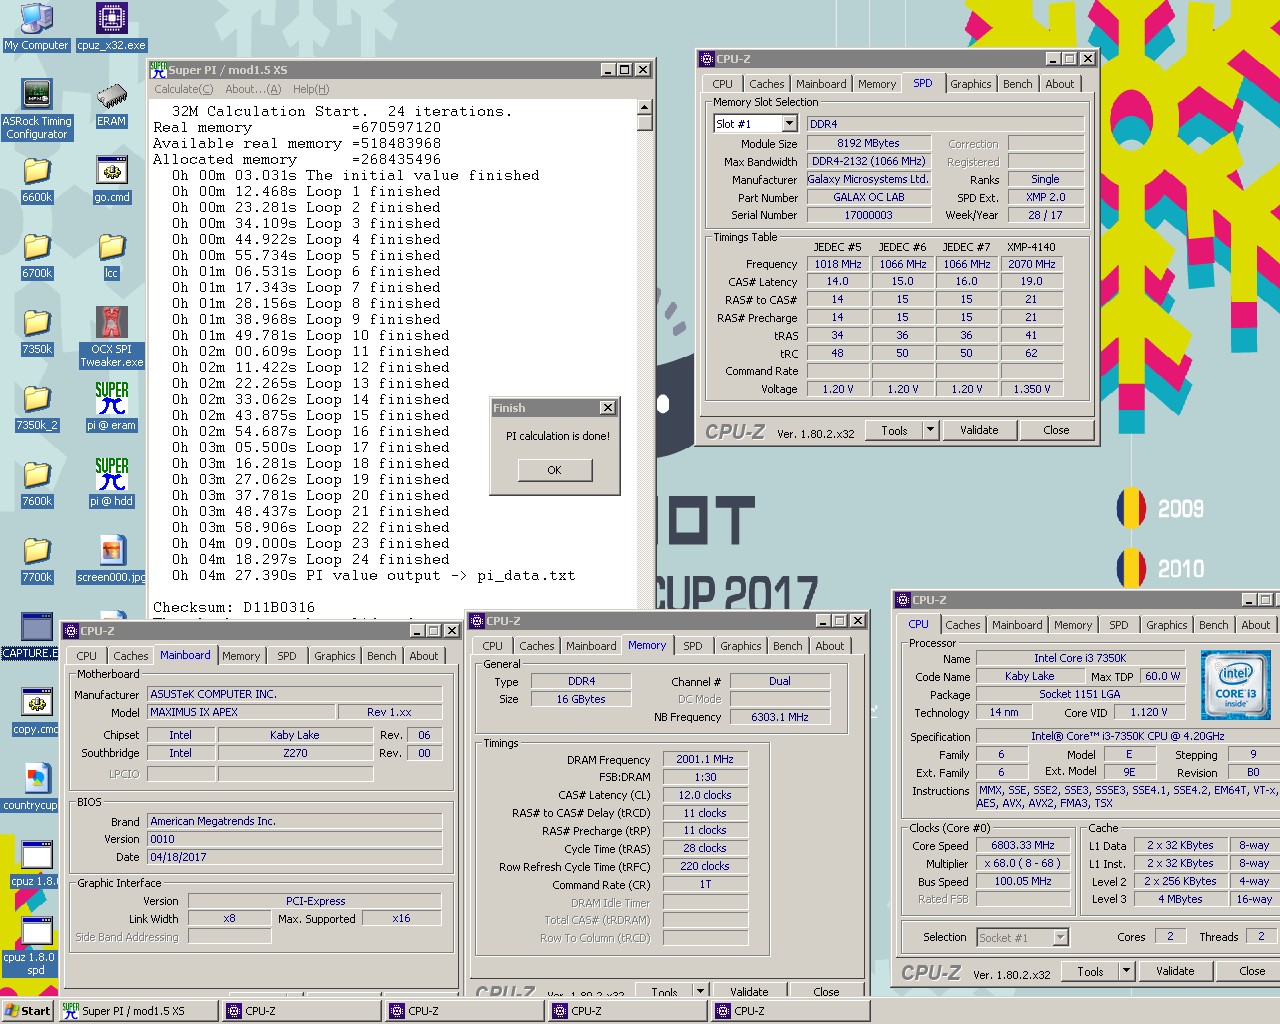
Task: Click Close button in SPD window
Action: coord(1056,430)
